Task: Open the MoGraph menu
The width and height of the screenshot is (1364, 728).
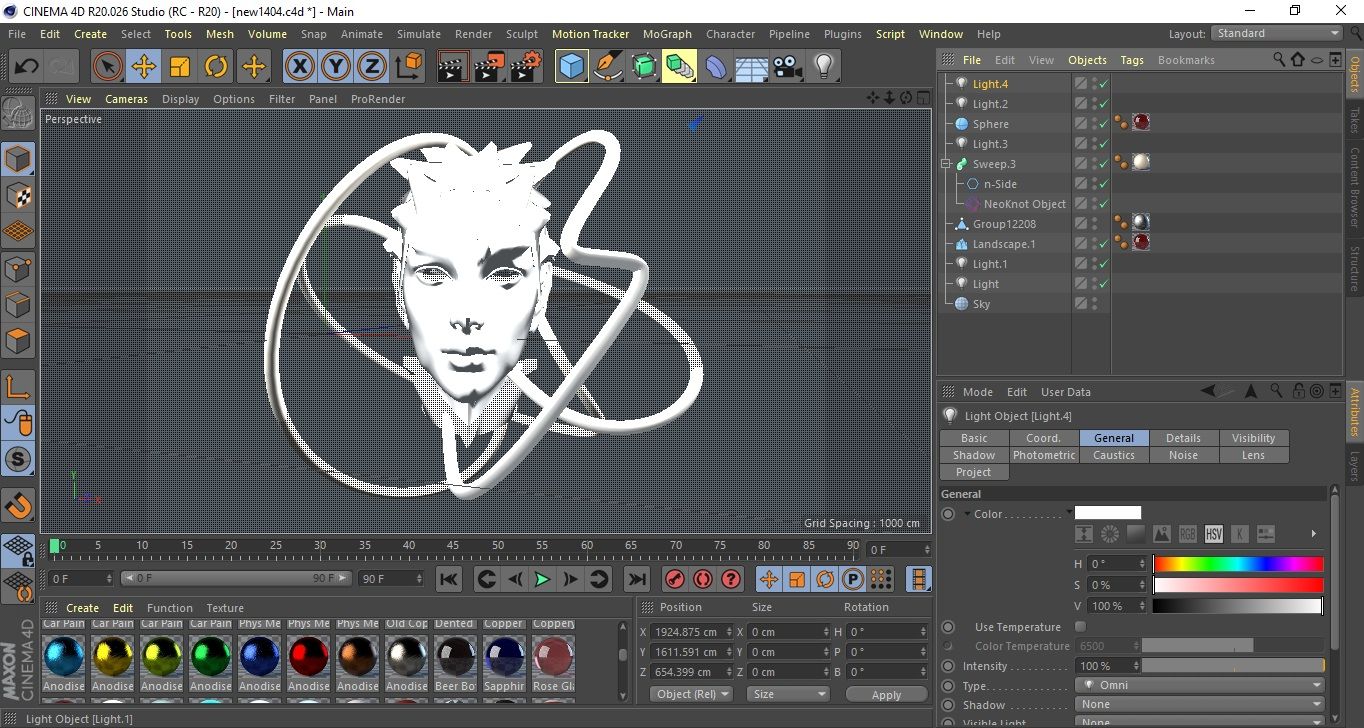Action: pyautogui.click(x=667, y=34)
